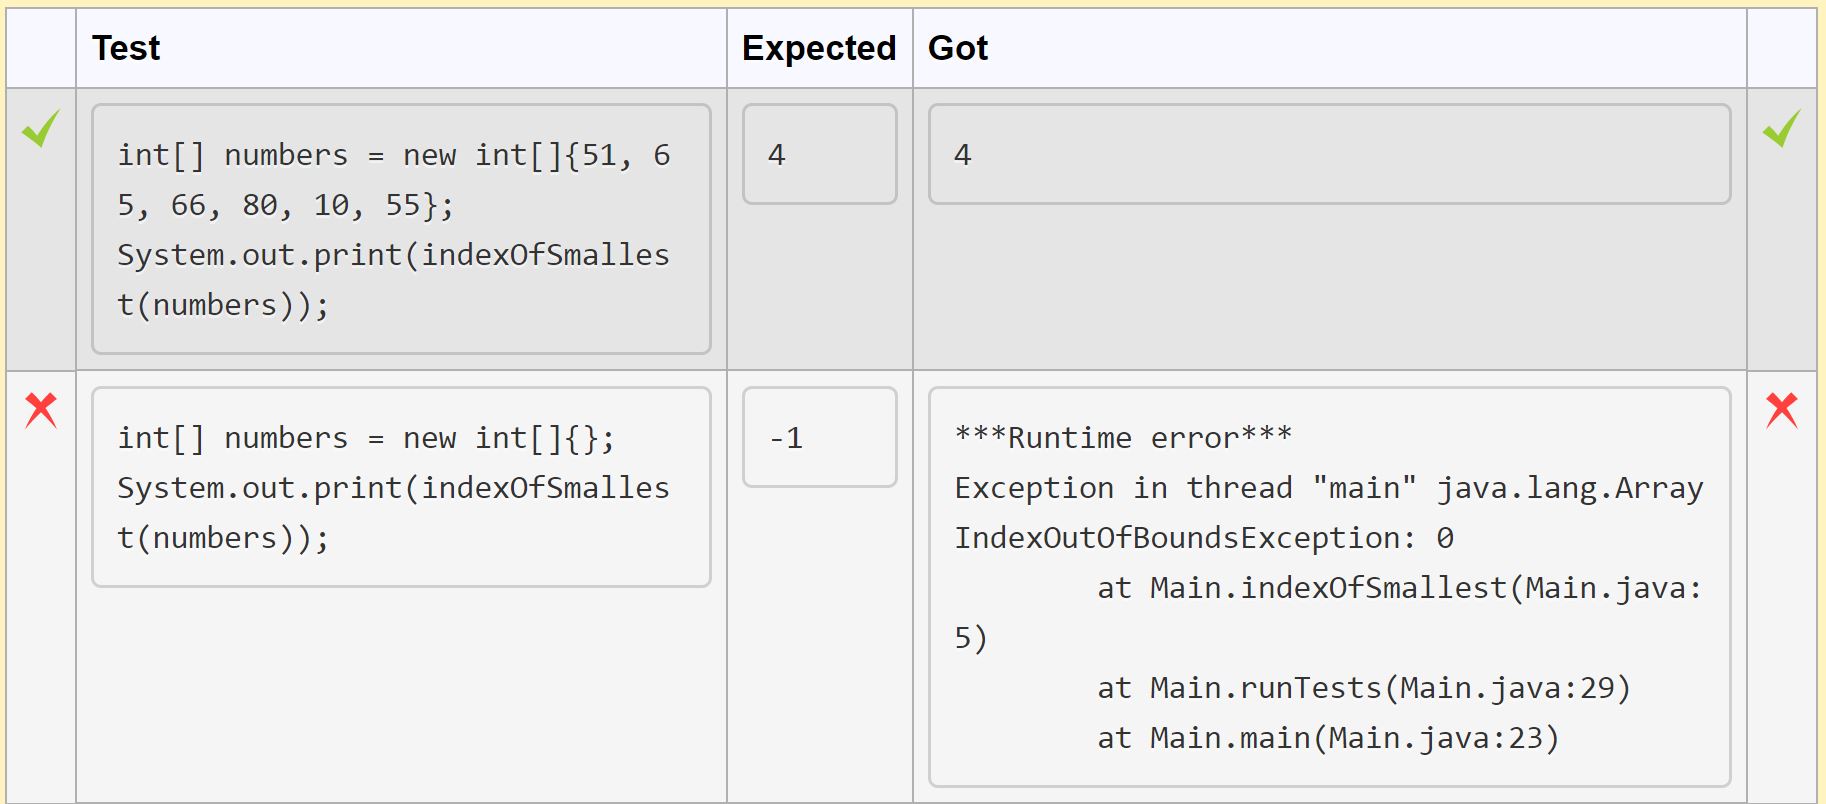Click the empty top-left header cell
Screen dimensions: 1826x804
[41, 48]
